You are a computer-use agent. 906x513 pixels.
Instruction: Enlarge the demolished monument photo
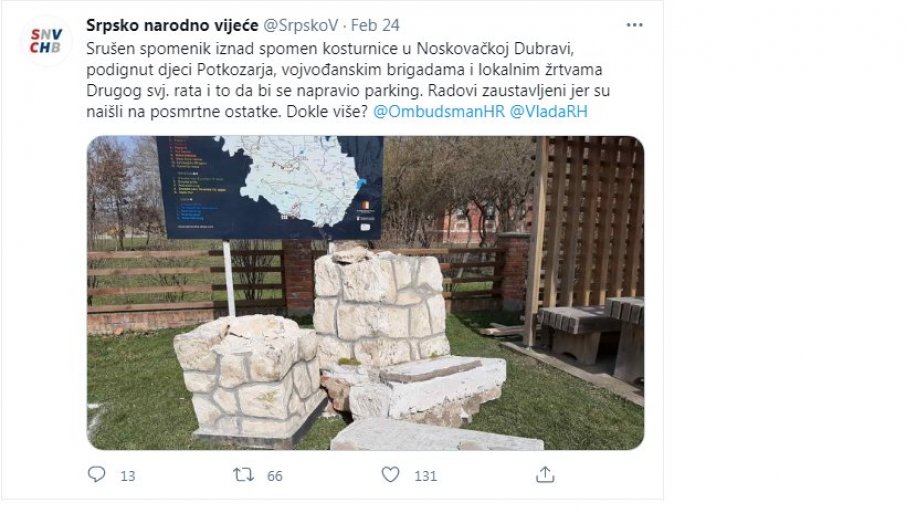click(x=365, y=293)
